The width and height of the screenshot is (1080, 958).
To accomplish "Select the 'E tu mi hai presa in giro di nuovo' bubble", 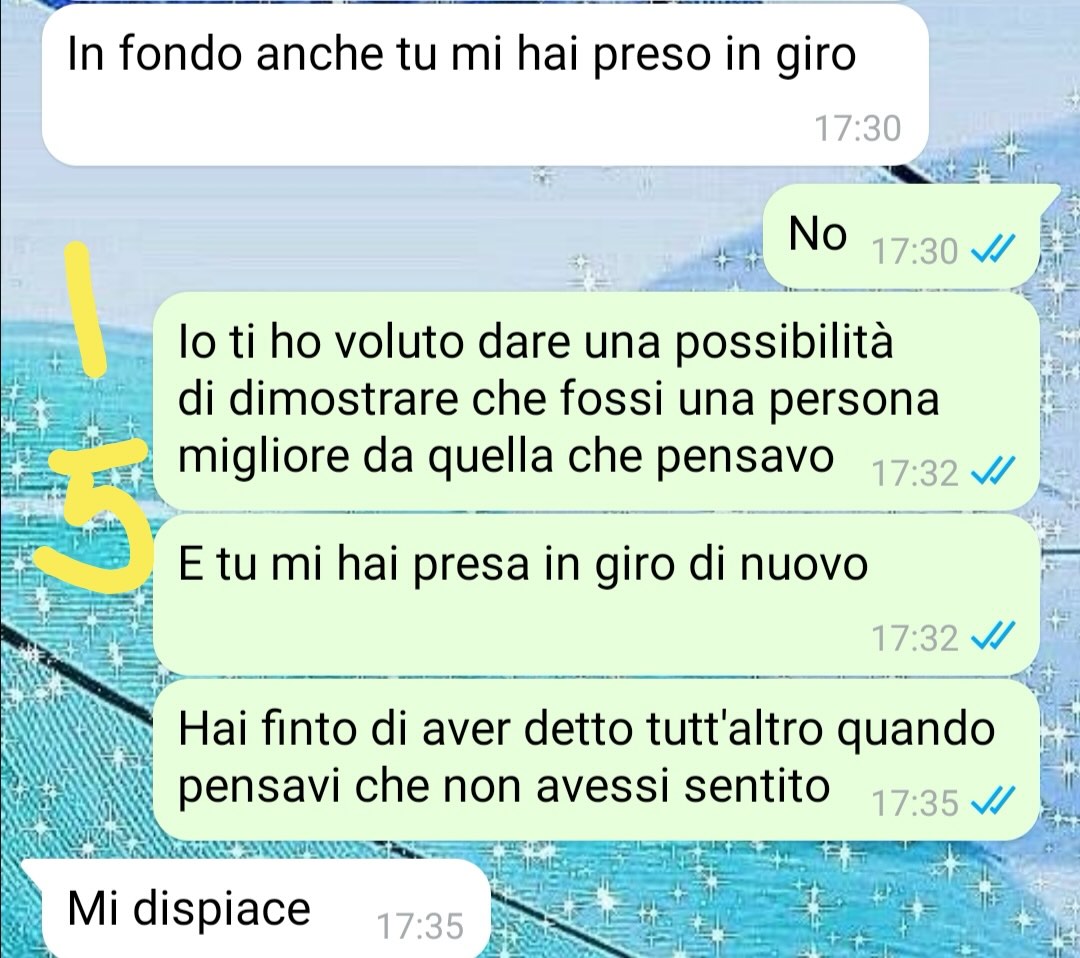I will point(596,595).
